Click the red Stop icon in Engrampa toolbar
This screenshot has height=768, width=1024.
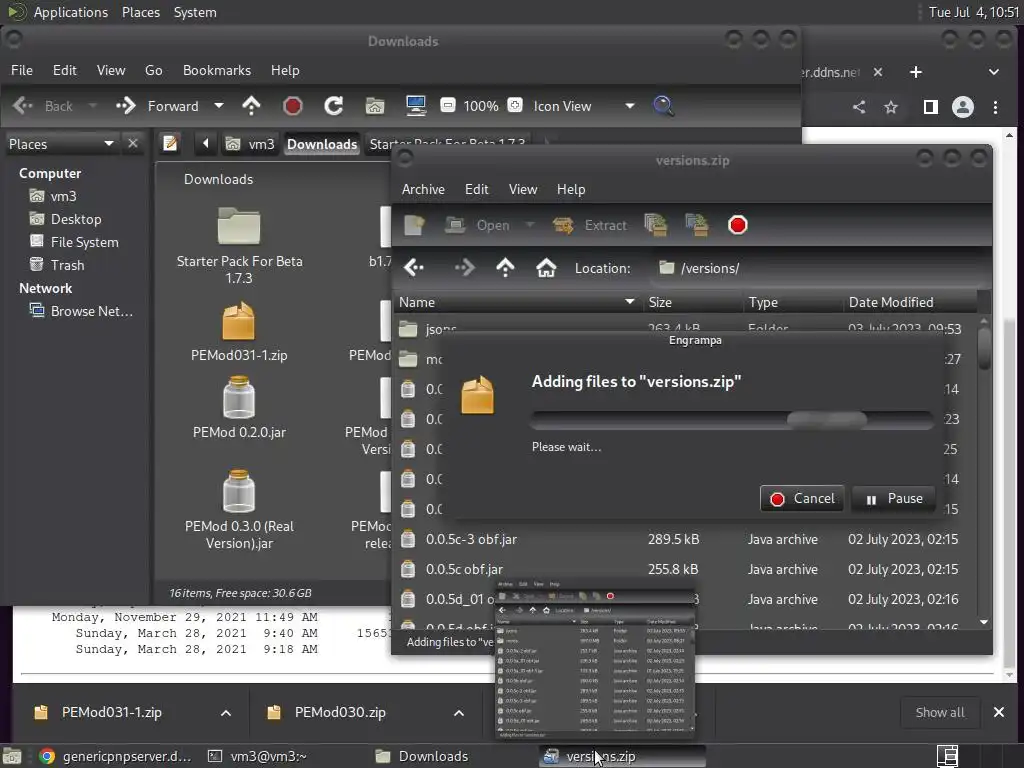[x=738, y=225]
